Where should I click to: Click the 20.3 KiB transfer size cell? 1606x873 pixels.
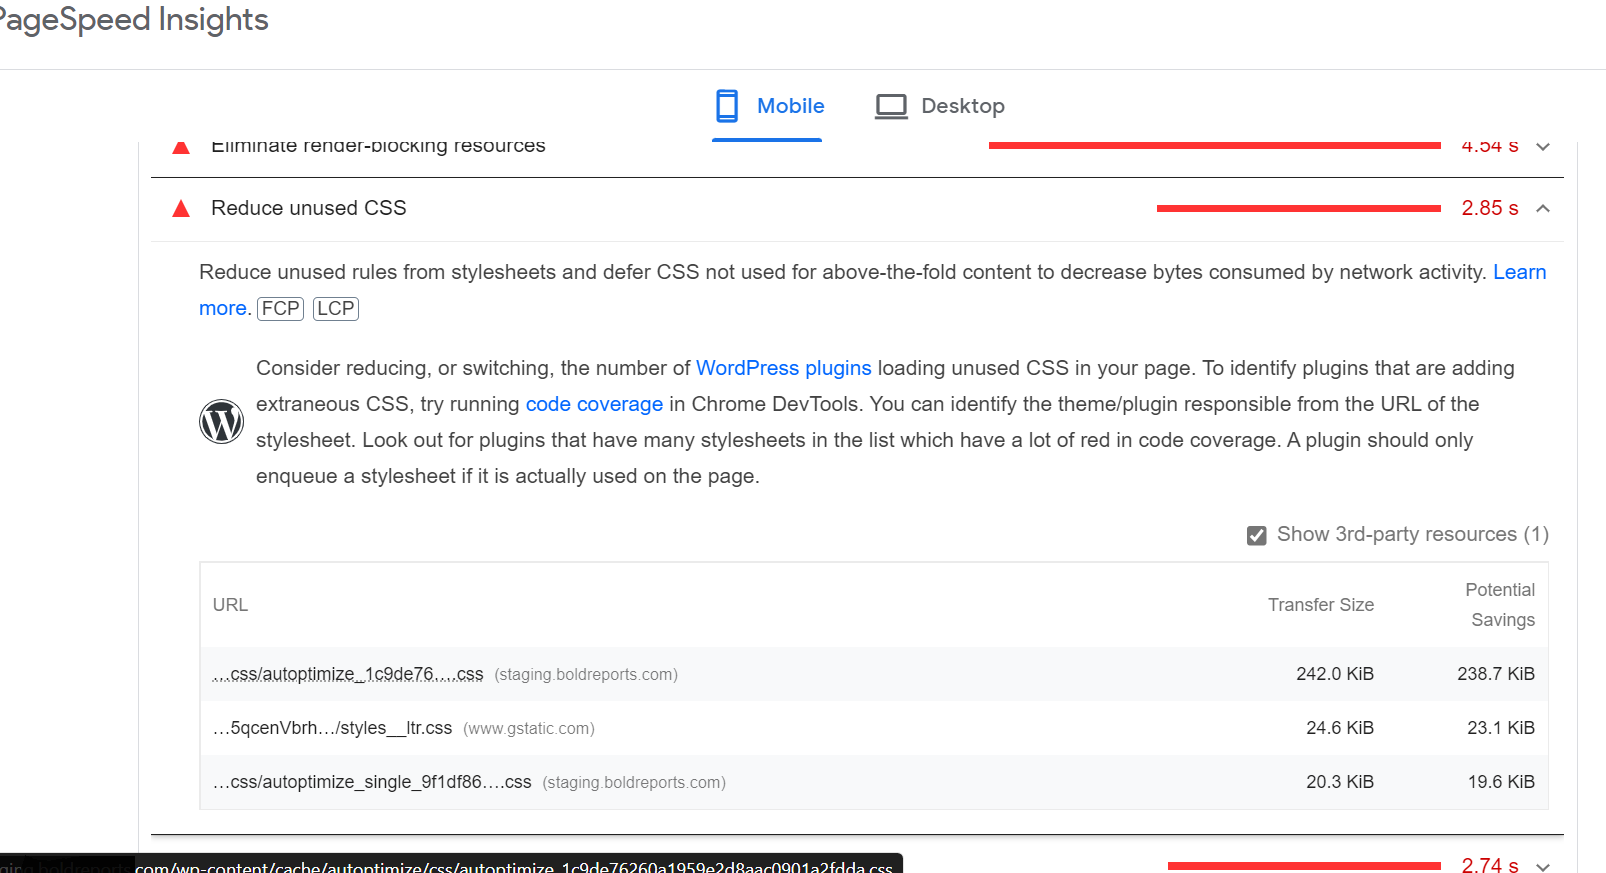click(1340, 782)
